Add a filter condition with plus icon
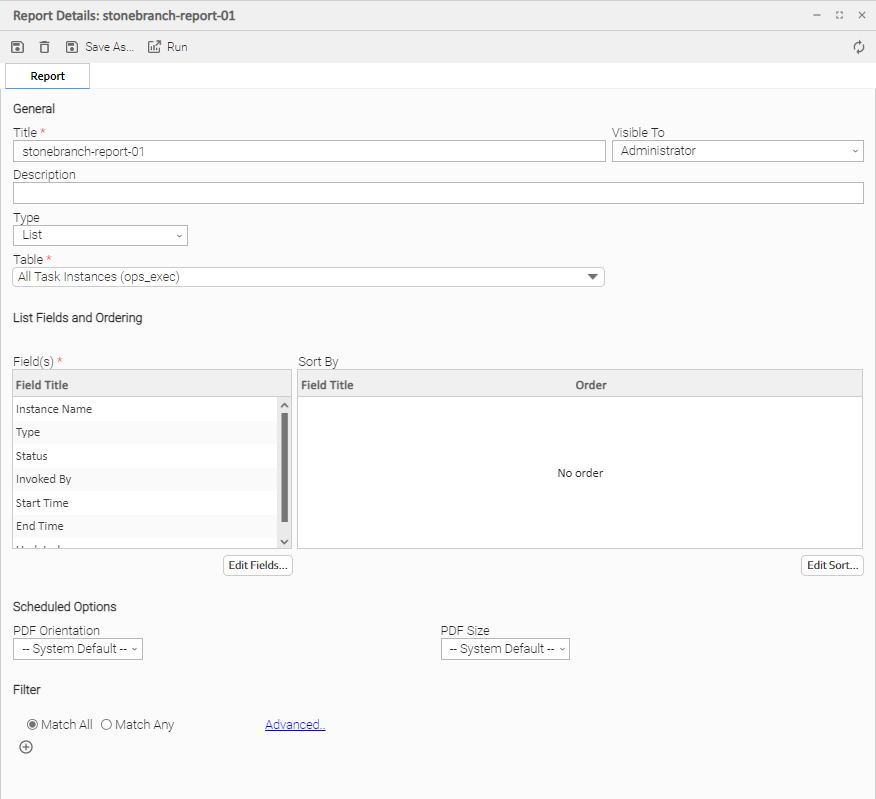 coord(26,747)
